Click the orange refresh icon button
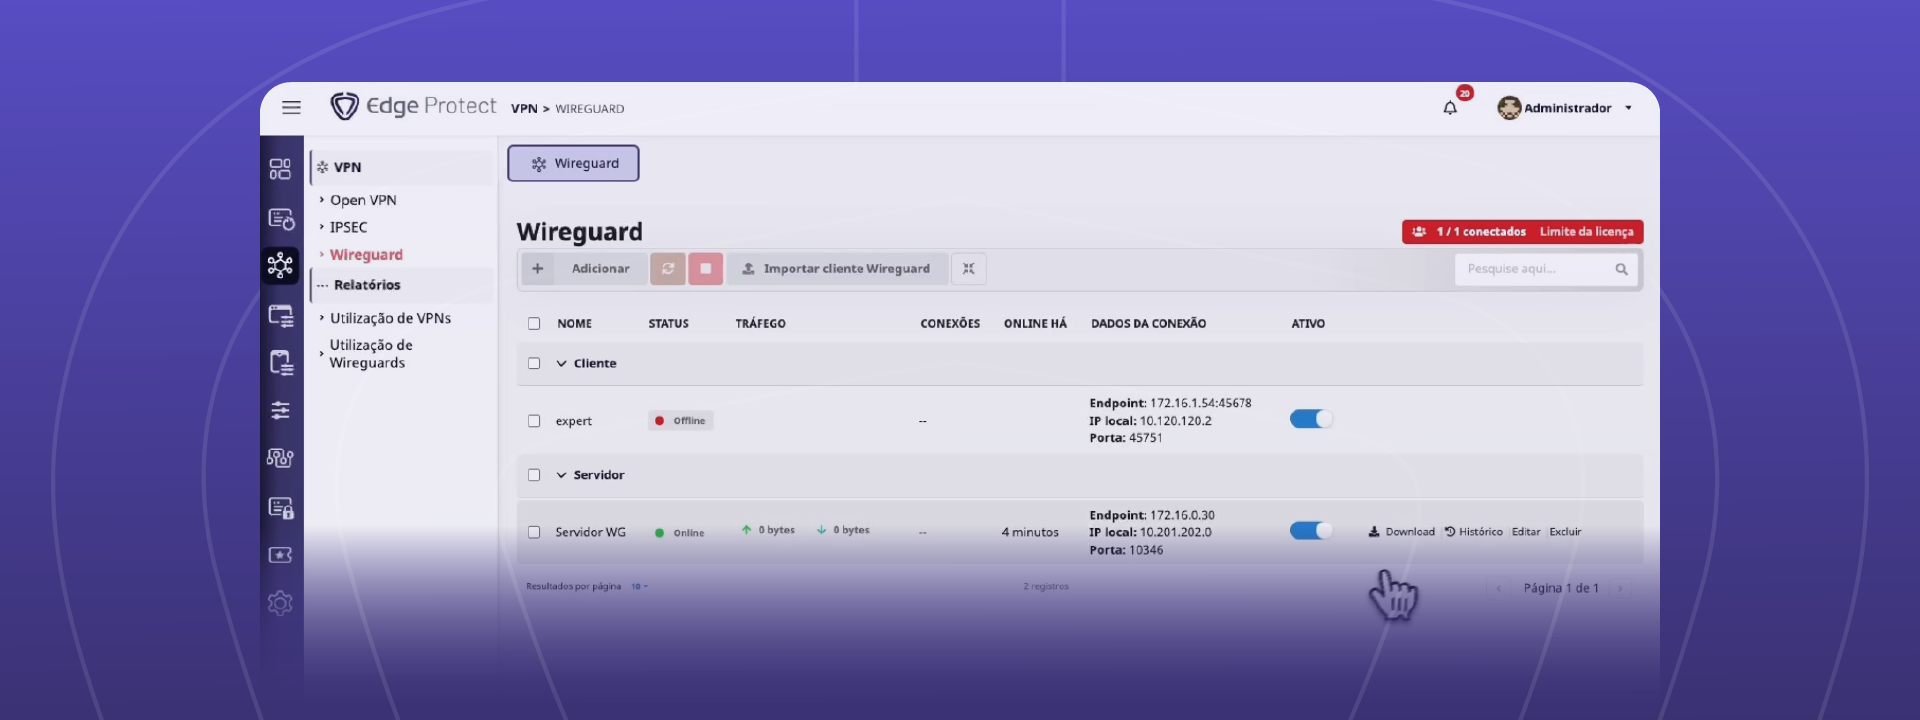The height and width of the screenshot is (720, 1920). click(x=667, y=269)
